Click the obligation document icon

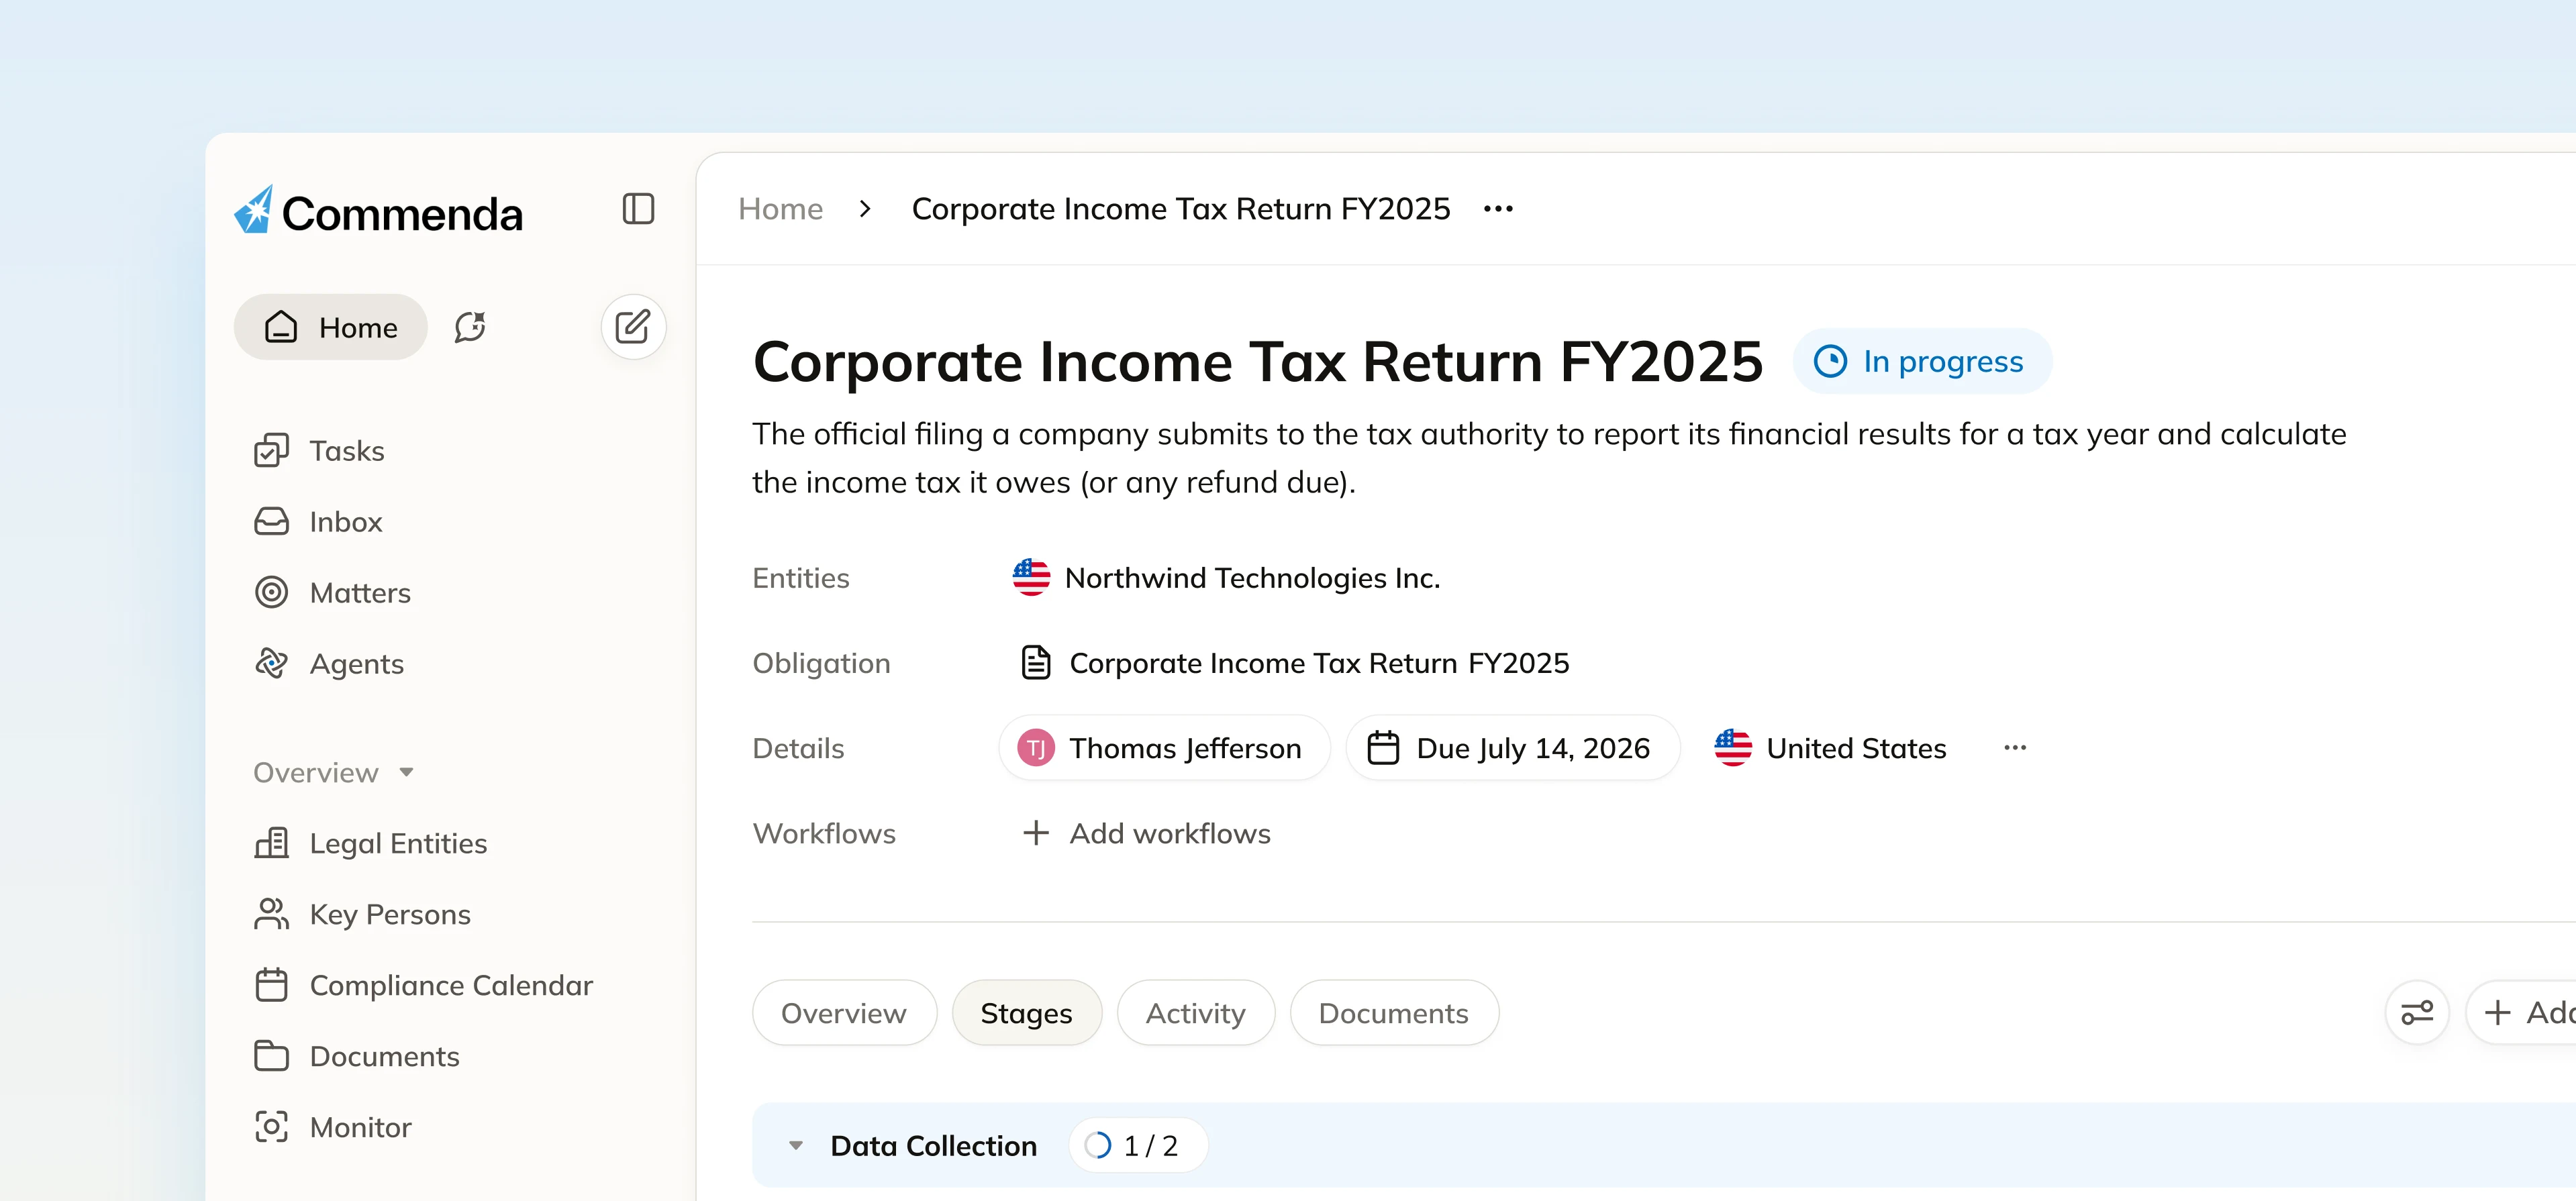click(1035, 663)
